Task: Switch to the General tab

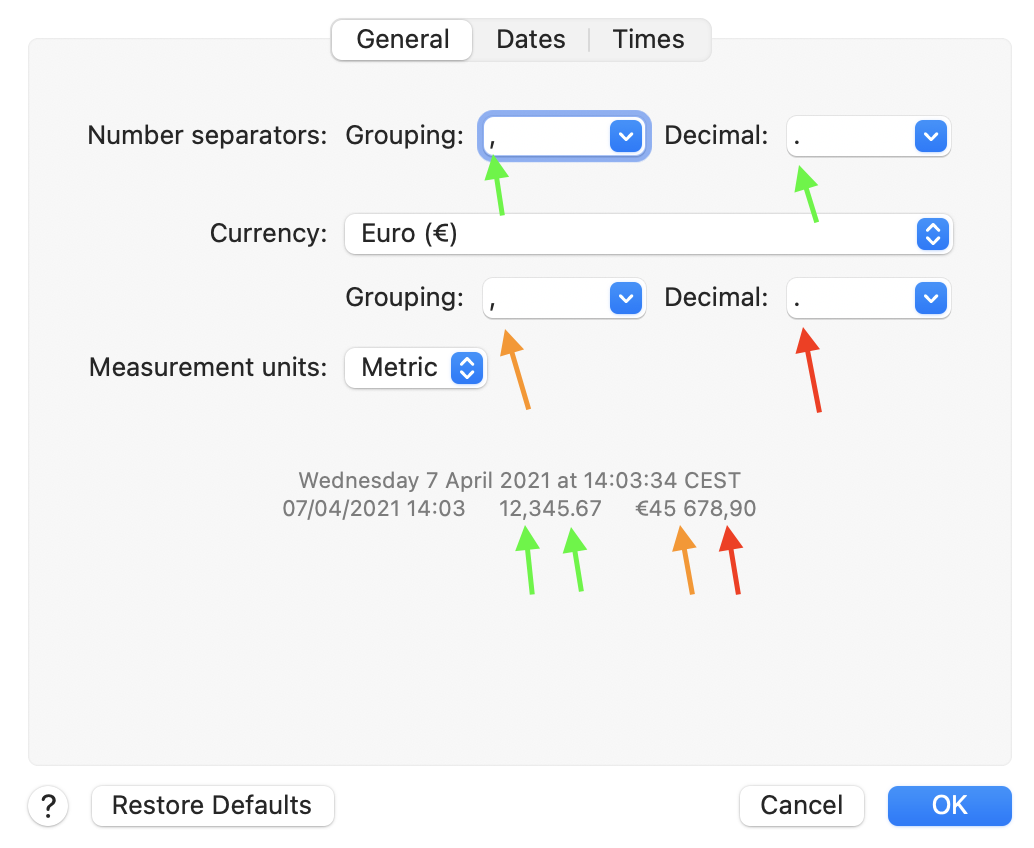Action: pos(402,40)
